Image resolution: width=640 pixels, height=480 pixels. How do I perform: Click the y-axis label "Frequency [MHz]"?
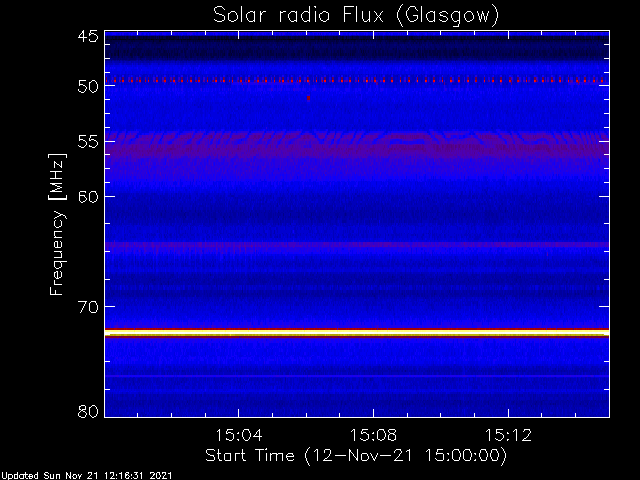(x=57, y=224)
